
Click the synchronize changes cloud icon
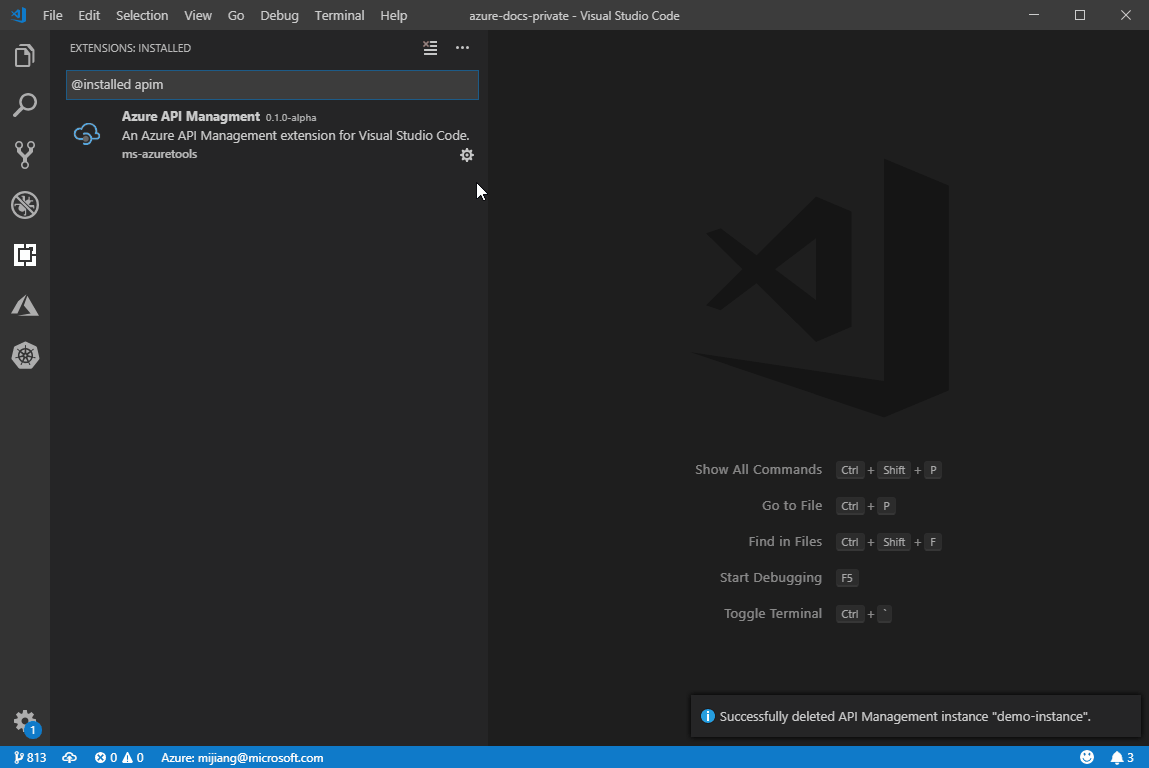[70, 758]
